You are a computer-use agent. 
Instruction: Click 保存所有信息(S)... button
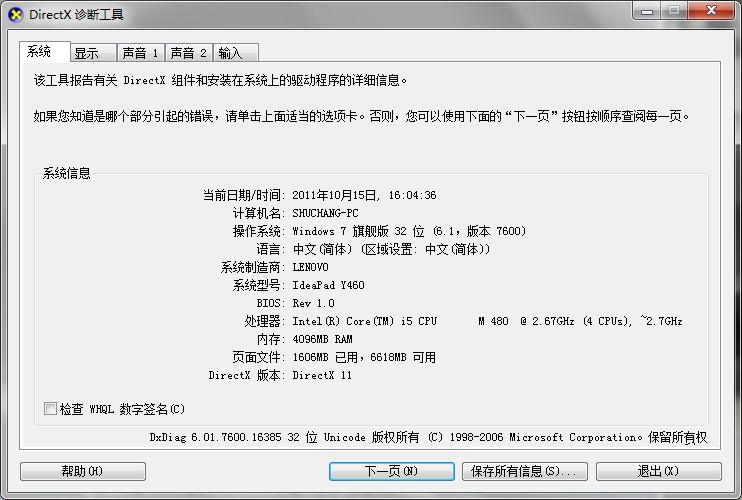click(524, 471)
